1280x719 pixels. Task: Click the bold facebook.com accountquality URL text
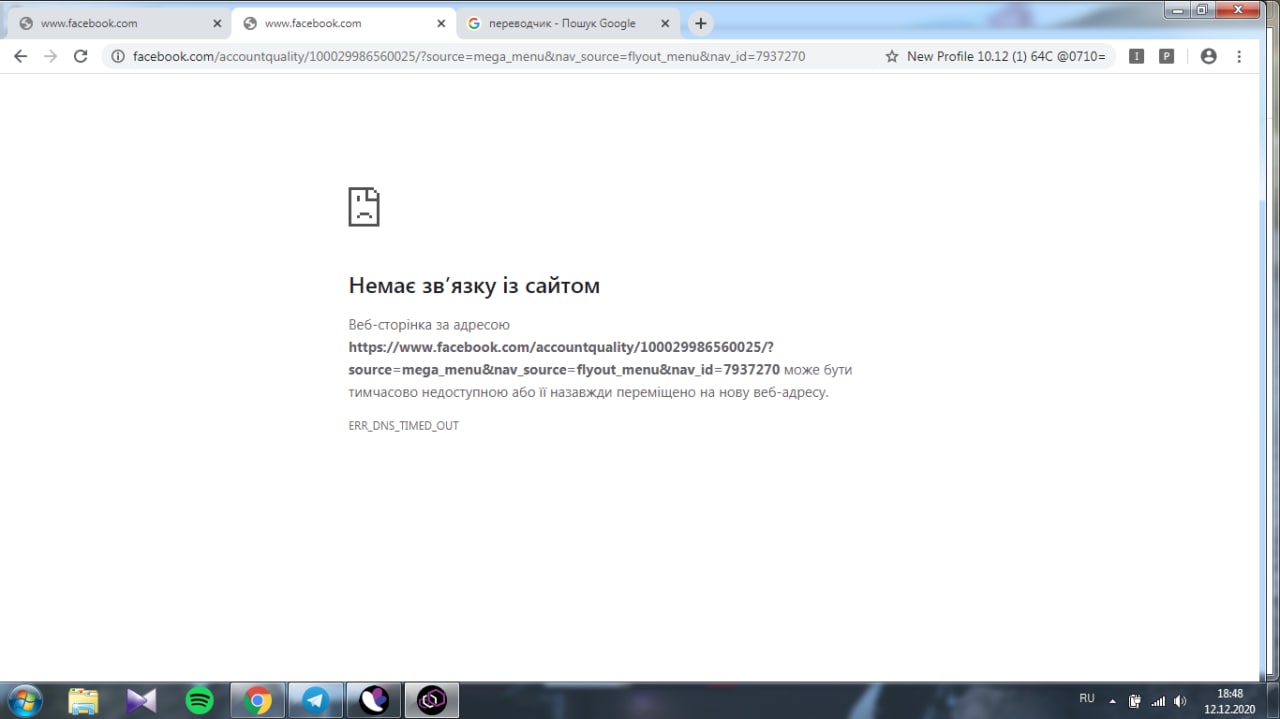[564, 358]
